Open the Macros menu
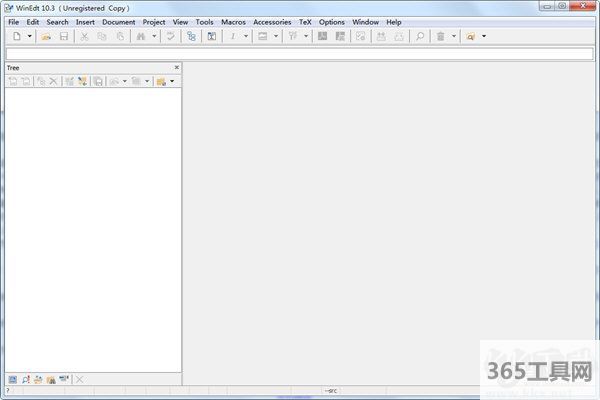Screen dimensions: 600x400 (x=233, y=21)
